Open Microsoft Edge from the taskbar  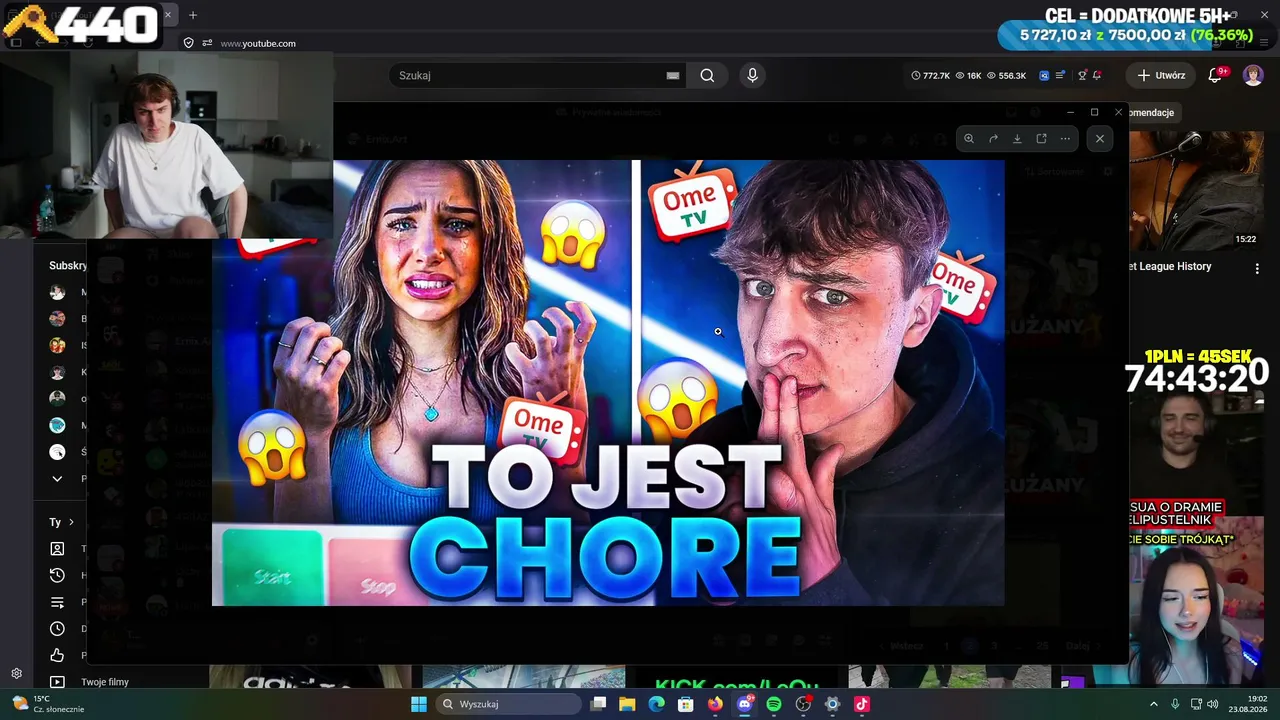(656, 704)
